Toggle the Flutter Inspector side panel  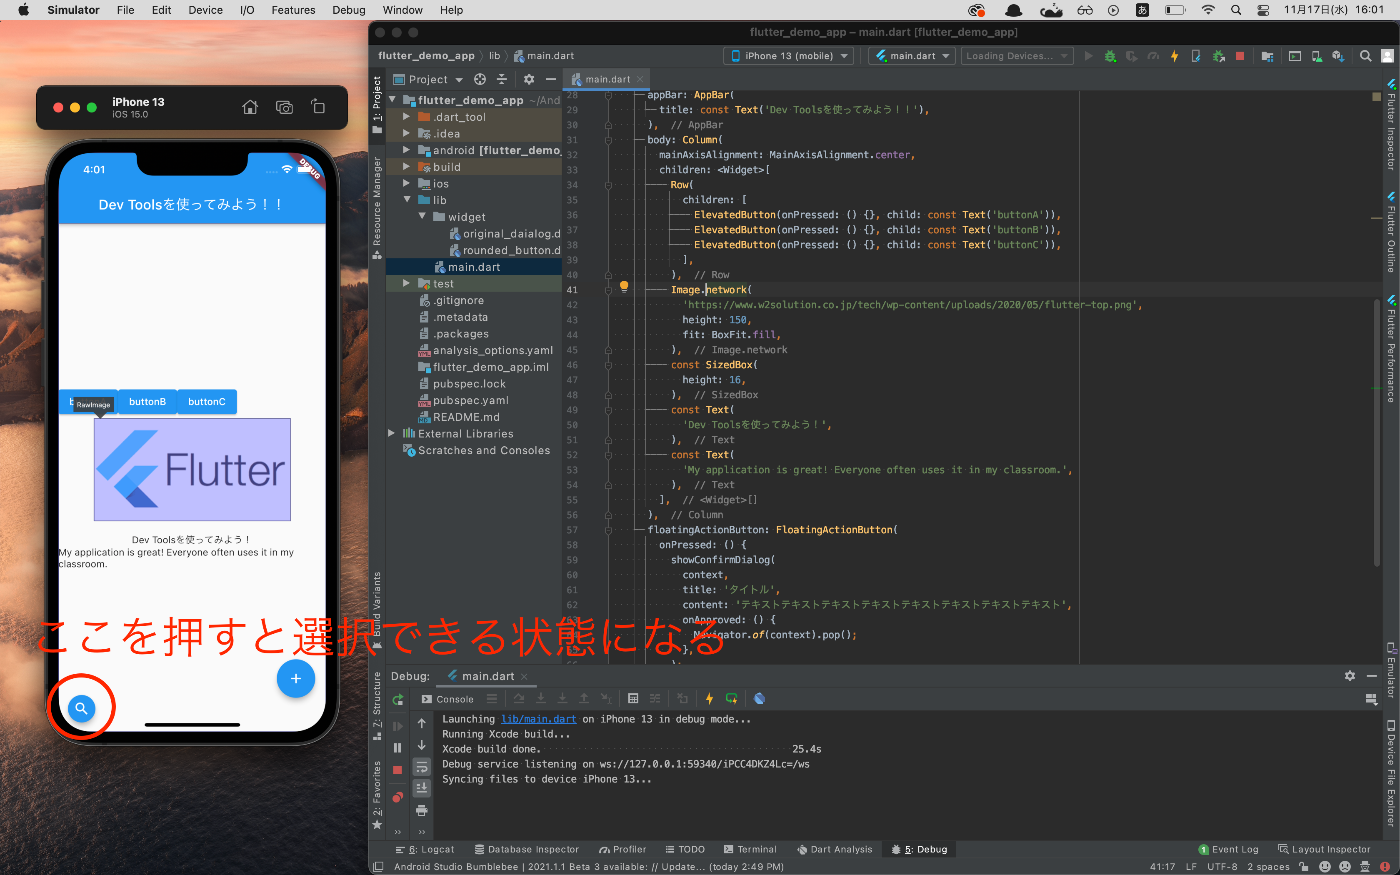(1390, 125)
